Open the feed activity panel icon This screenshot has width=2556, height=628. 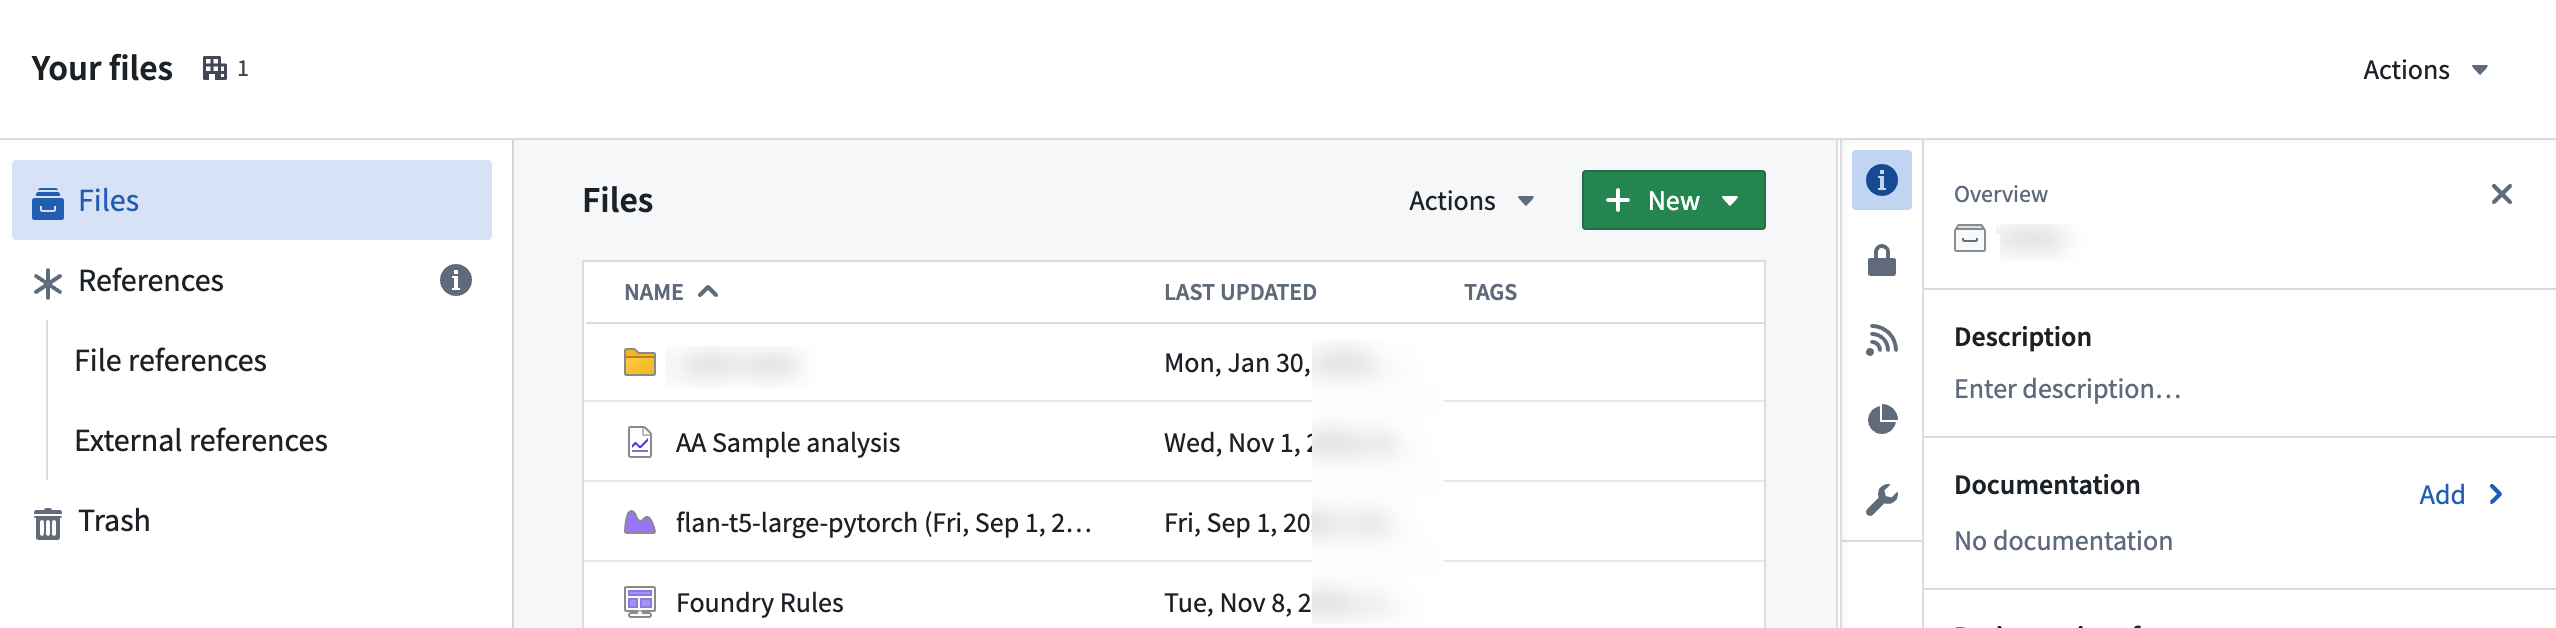(x=1881, y=340)
